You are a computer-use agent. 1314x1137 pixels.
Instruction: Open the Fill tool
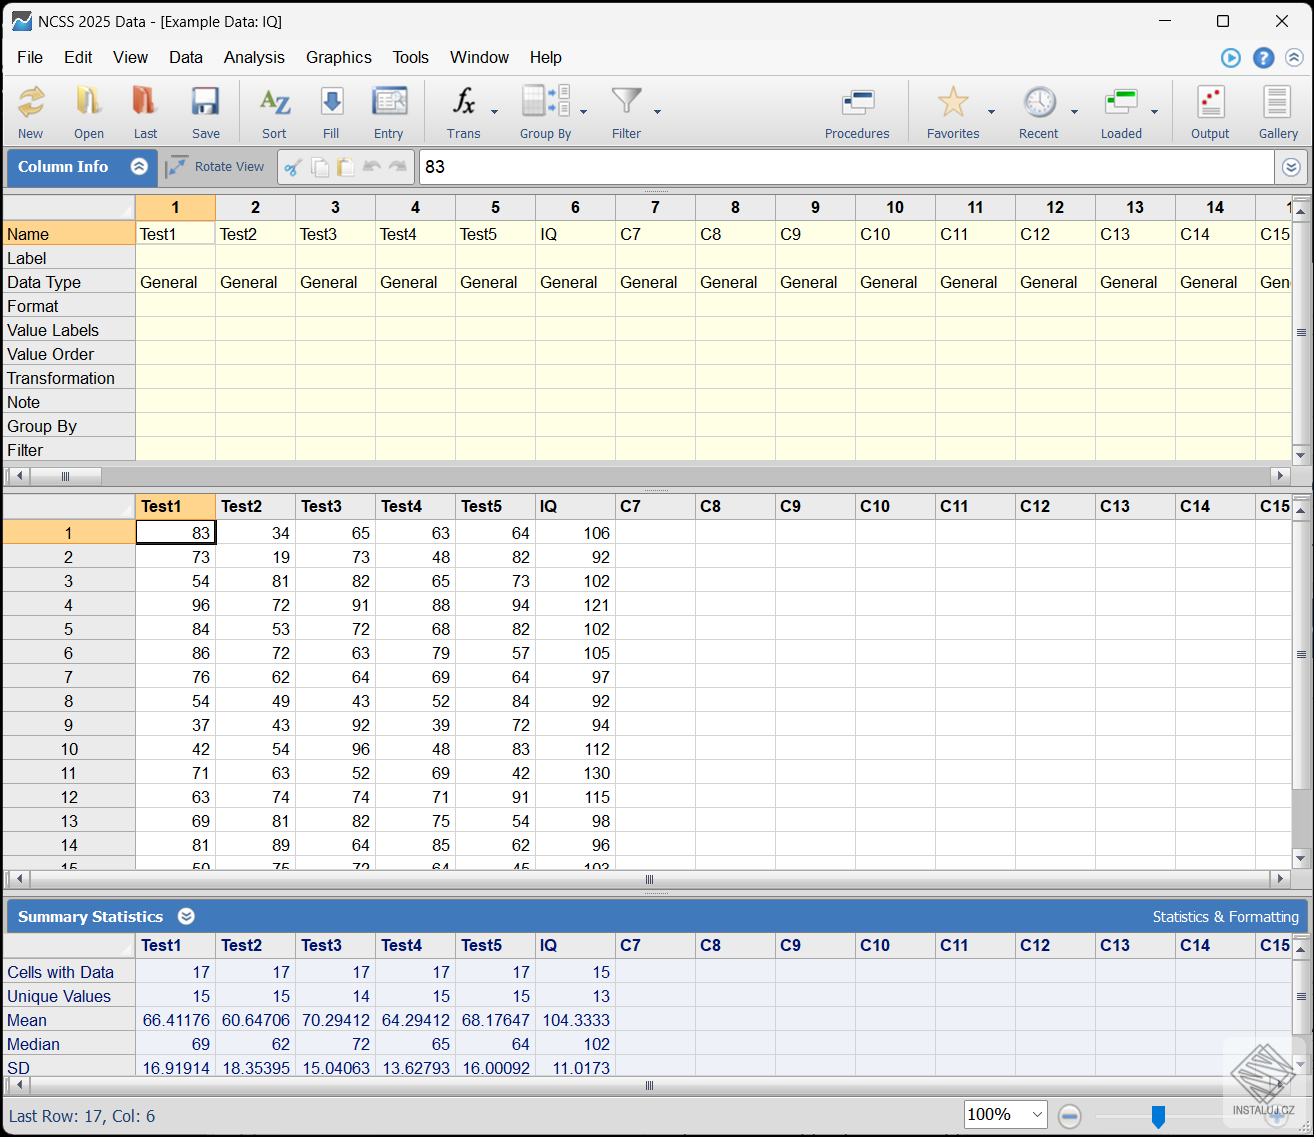[x=331, y=111]
